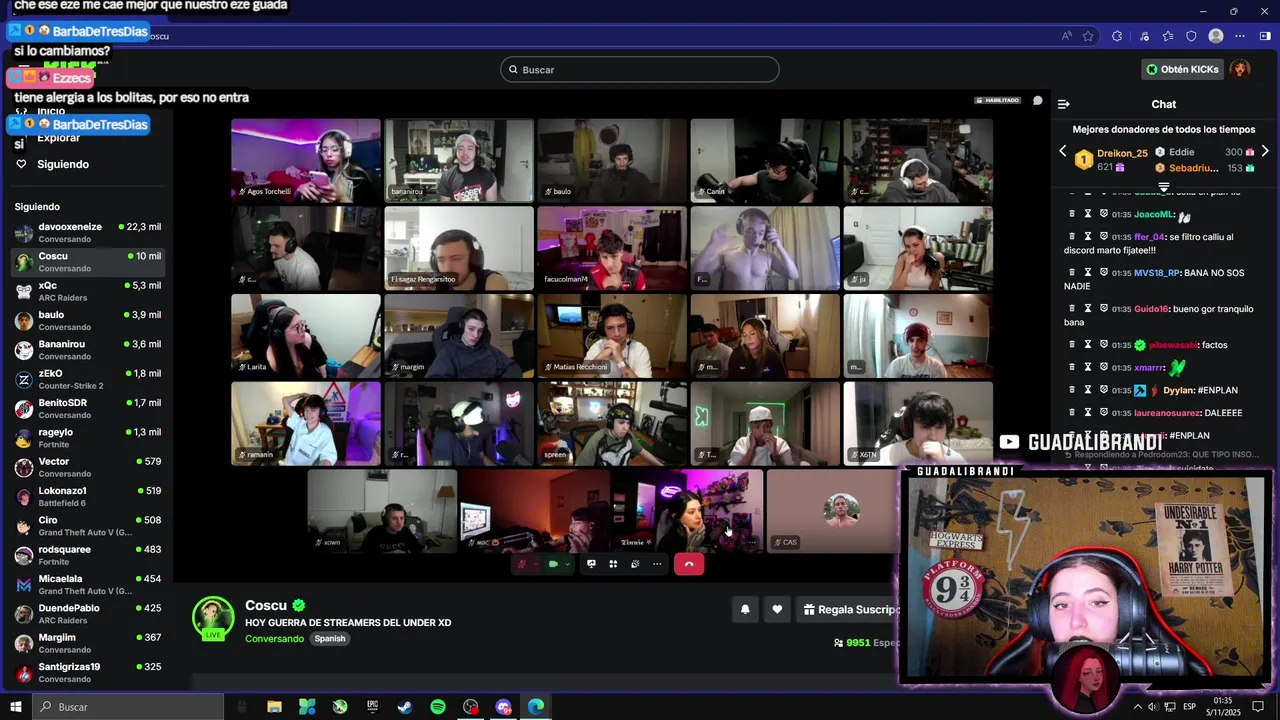1280x720 pixels.
Task: Open browser favorites list icon
Action: click(1168, 36)
